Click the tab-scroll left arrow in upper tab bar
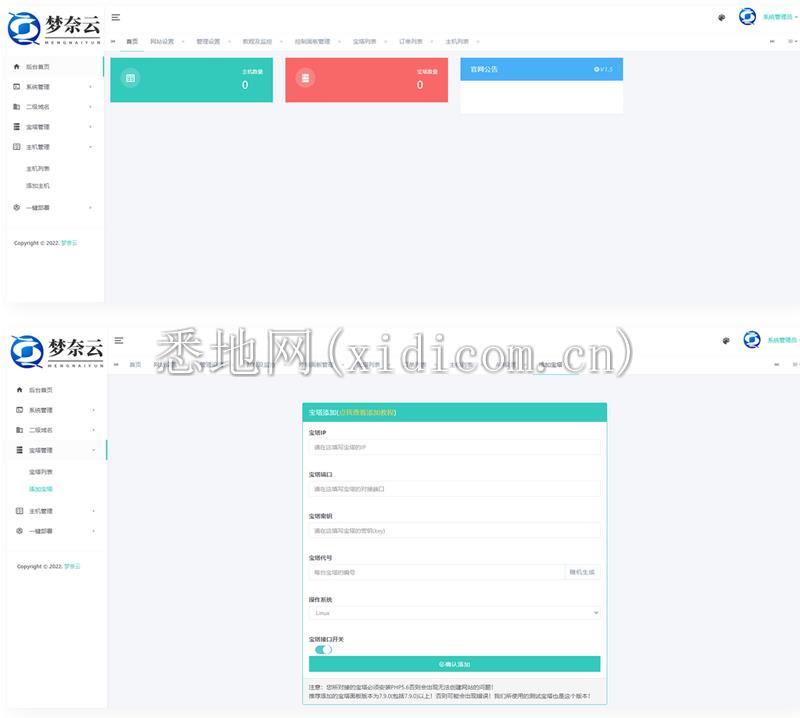The width and height of the screenshot is (800, 718). point(113,42)
